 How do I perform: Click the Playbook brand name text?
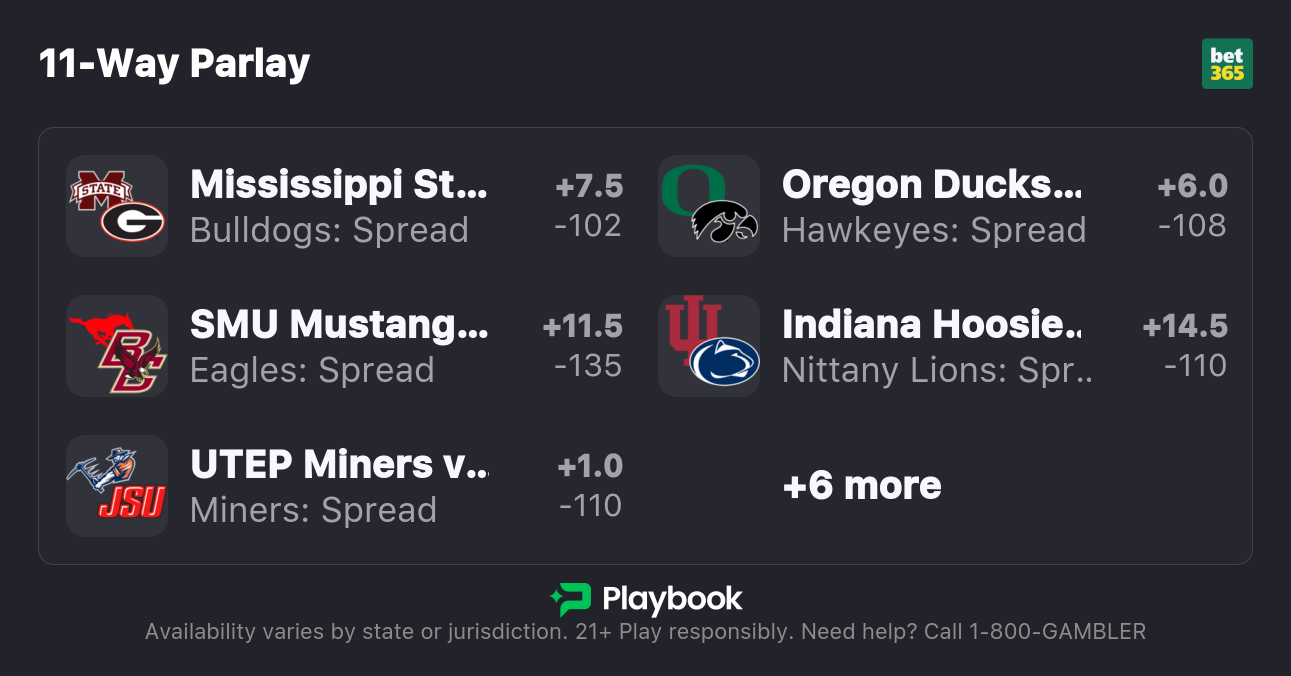point(672,599)
